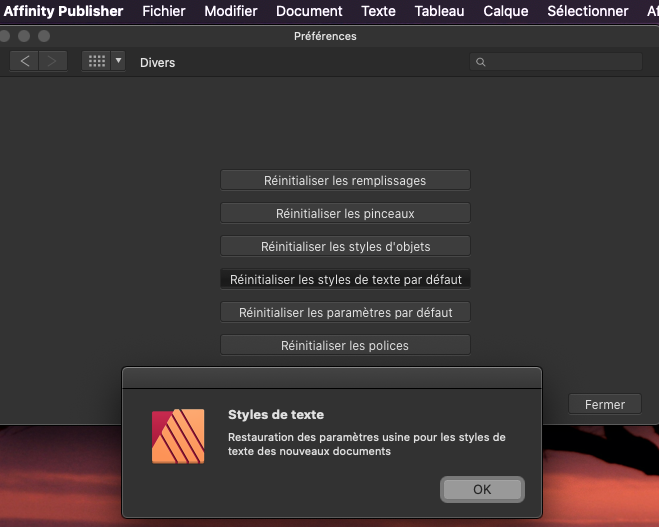Click the magnifier icon in search box

pos(481,62)
